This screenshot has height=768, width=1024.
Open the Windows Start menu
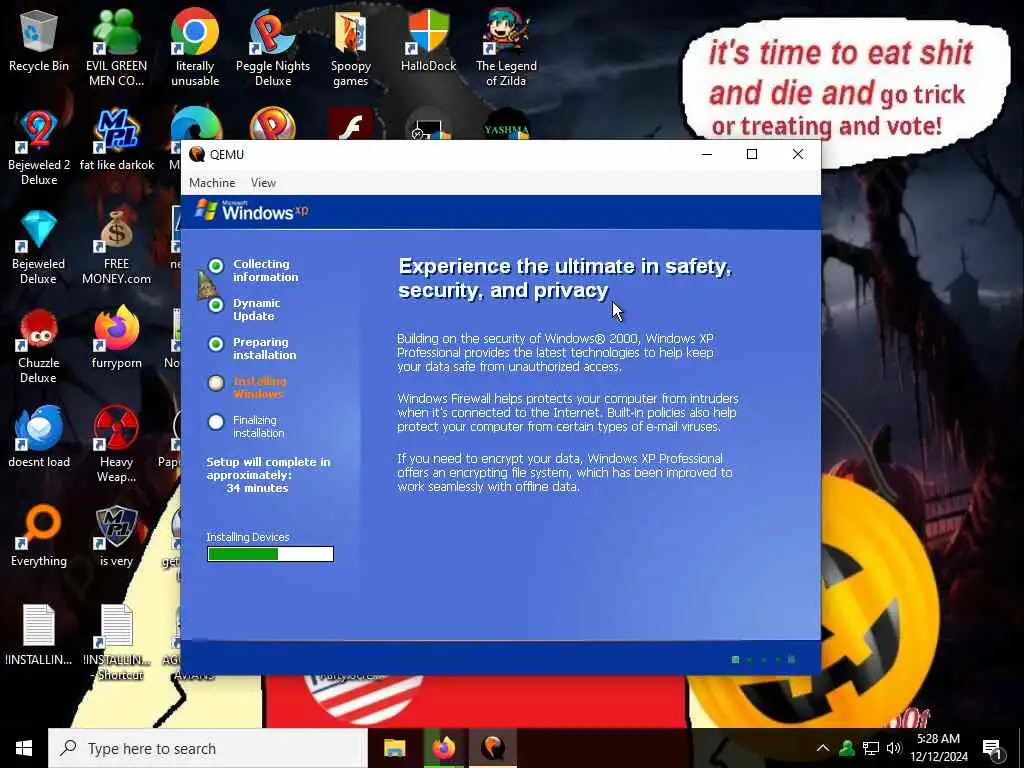(x=24, y=748)
